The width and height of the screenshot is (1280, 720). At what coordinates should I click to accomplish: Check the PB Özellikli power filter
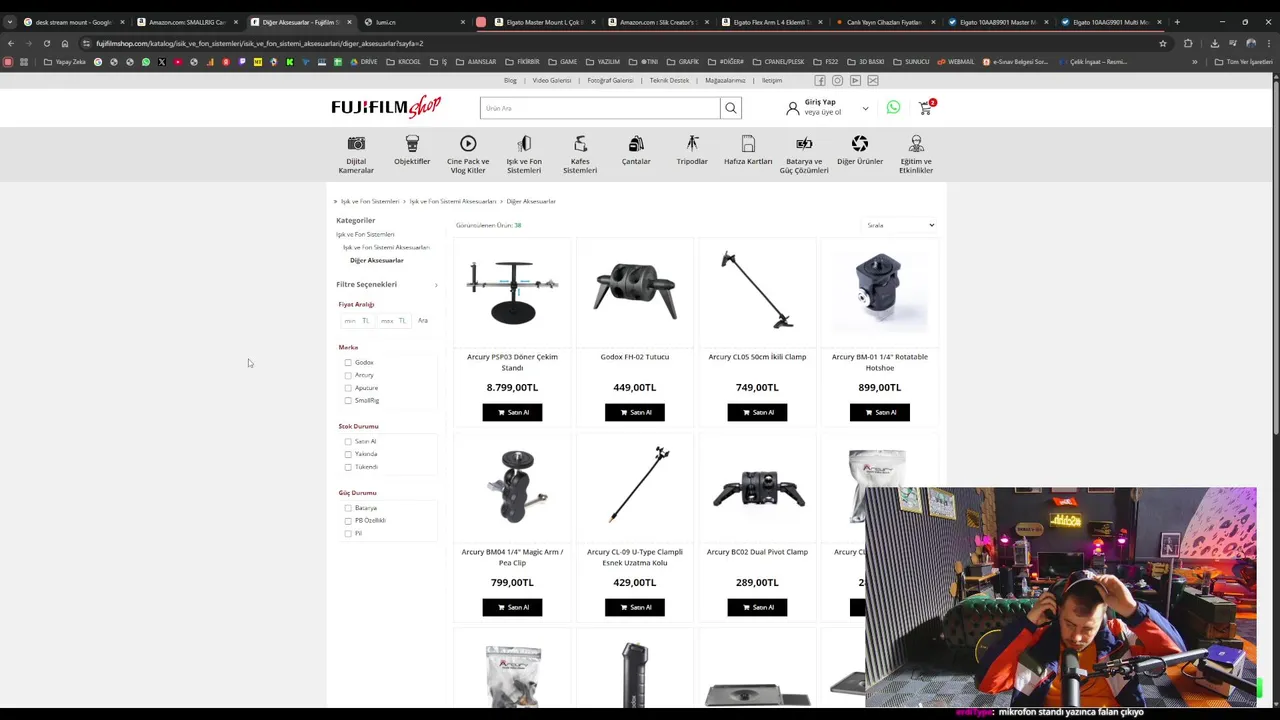click(348, 521)
